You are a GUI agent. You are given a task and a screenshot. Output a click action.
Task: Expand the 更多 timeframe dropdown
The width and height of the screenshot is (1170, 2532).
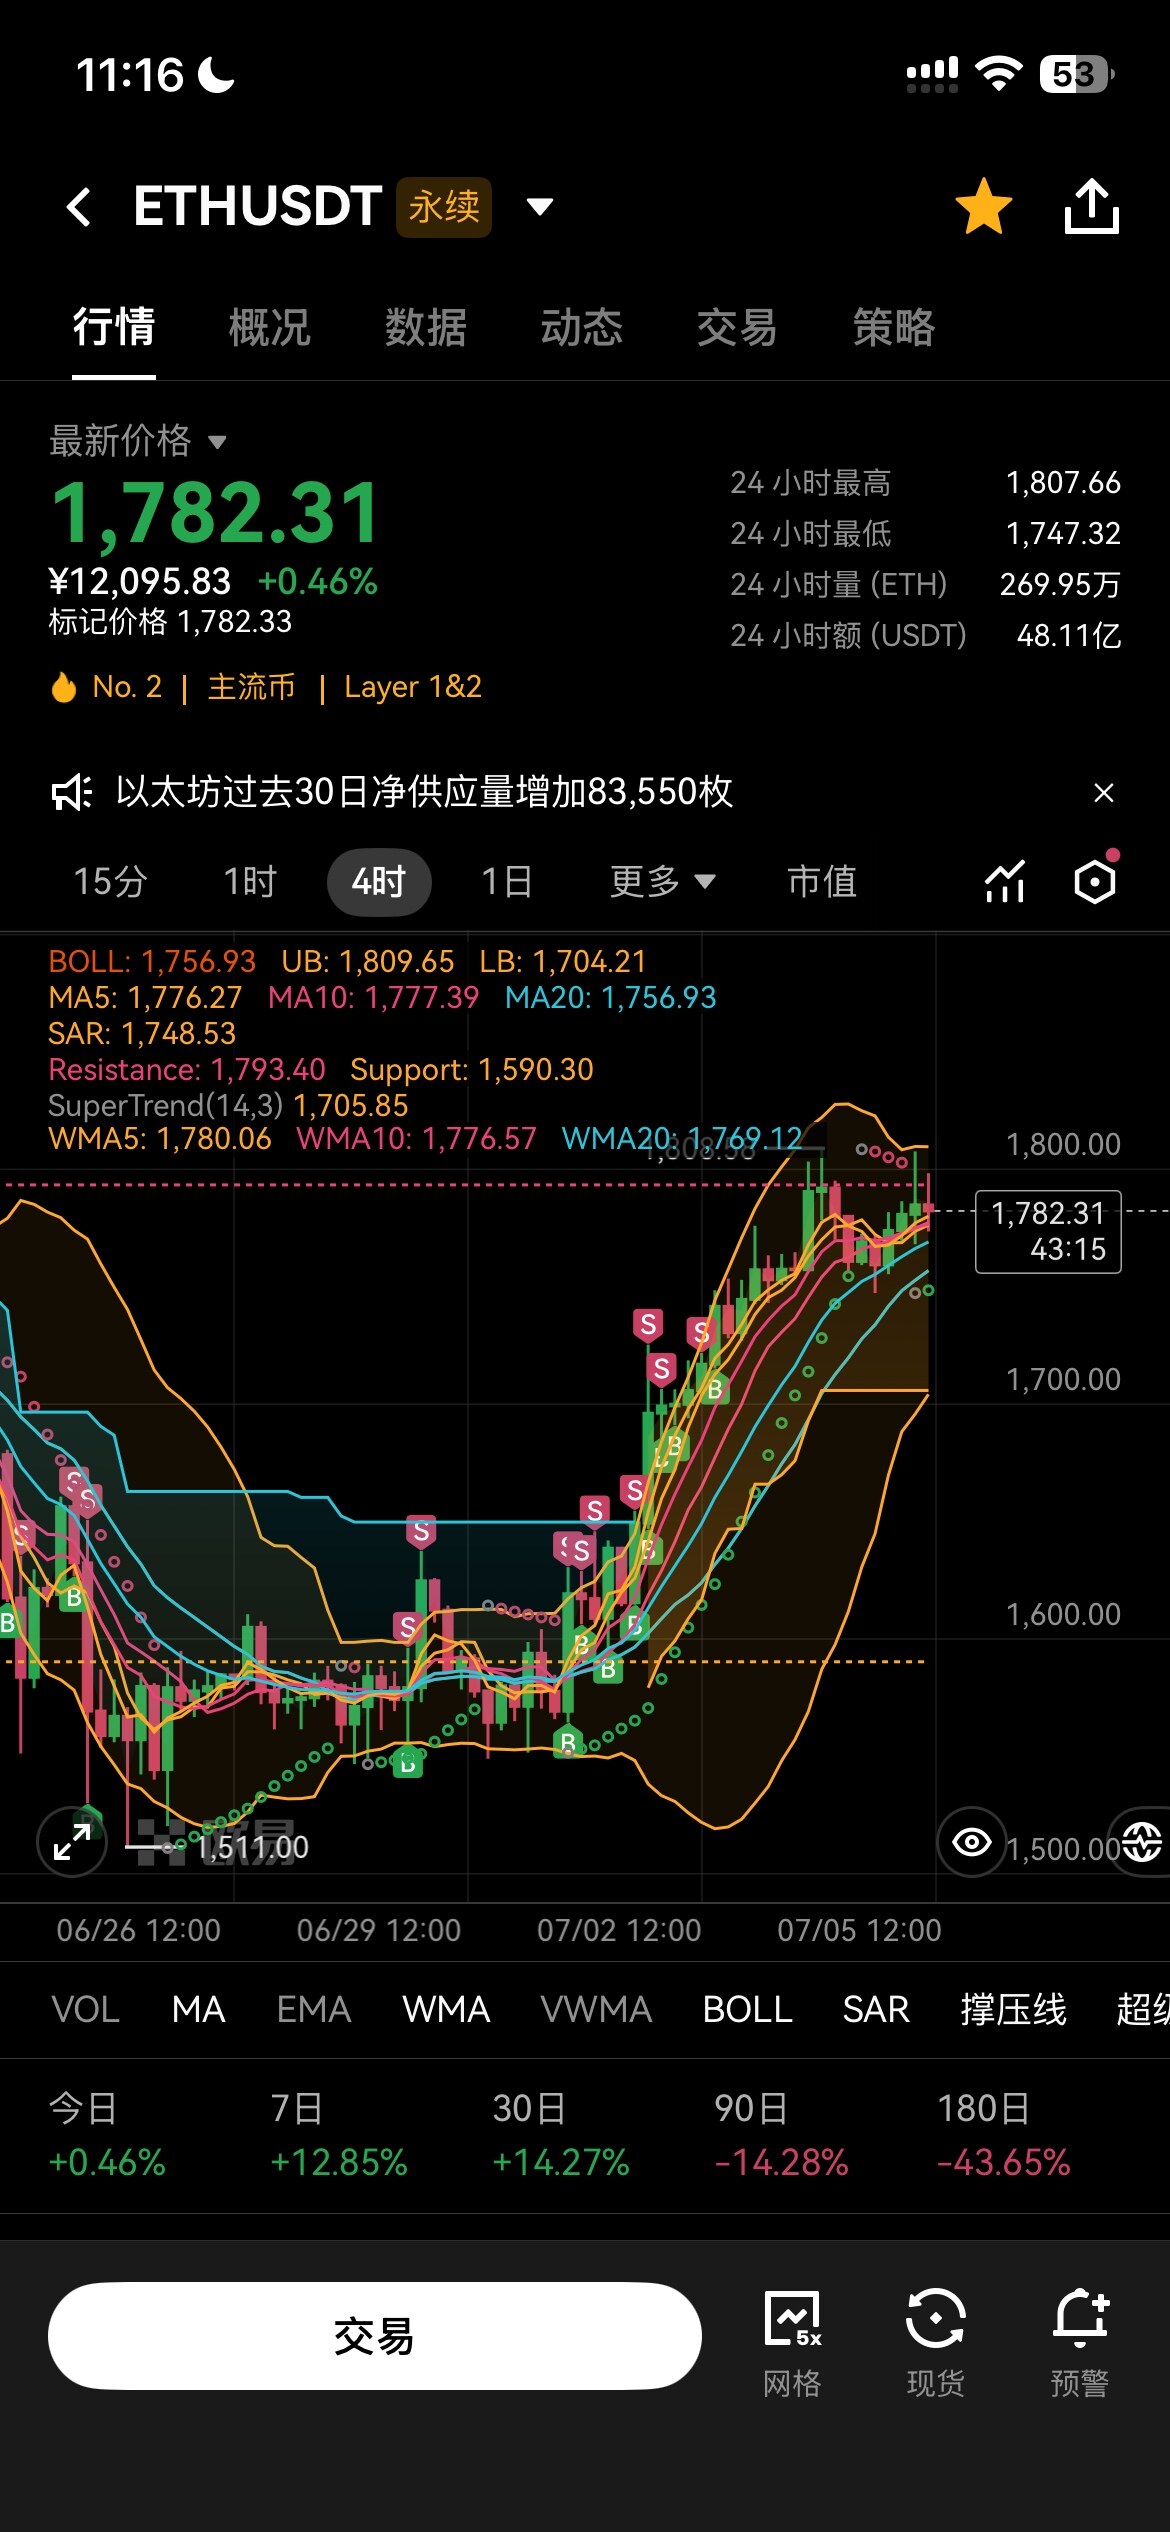point(663,882)
